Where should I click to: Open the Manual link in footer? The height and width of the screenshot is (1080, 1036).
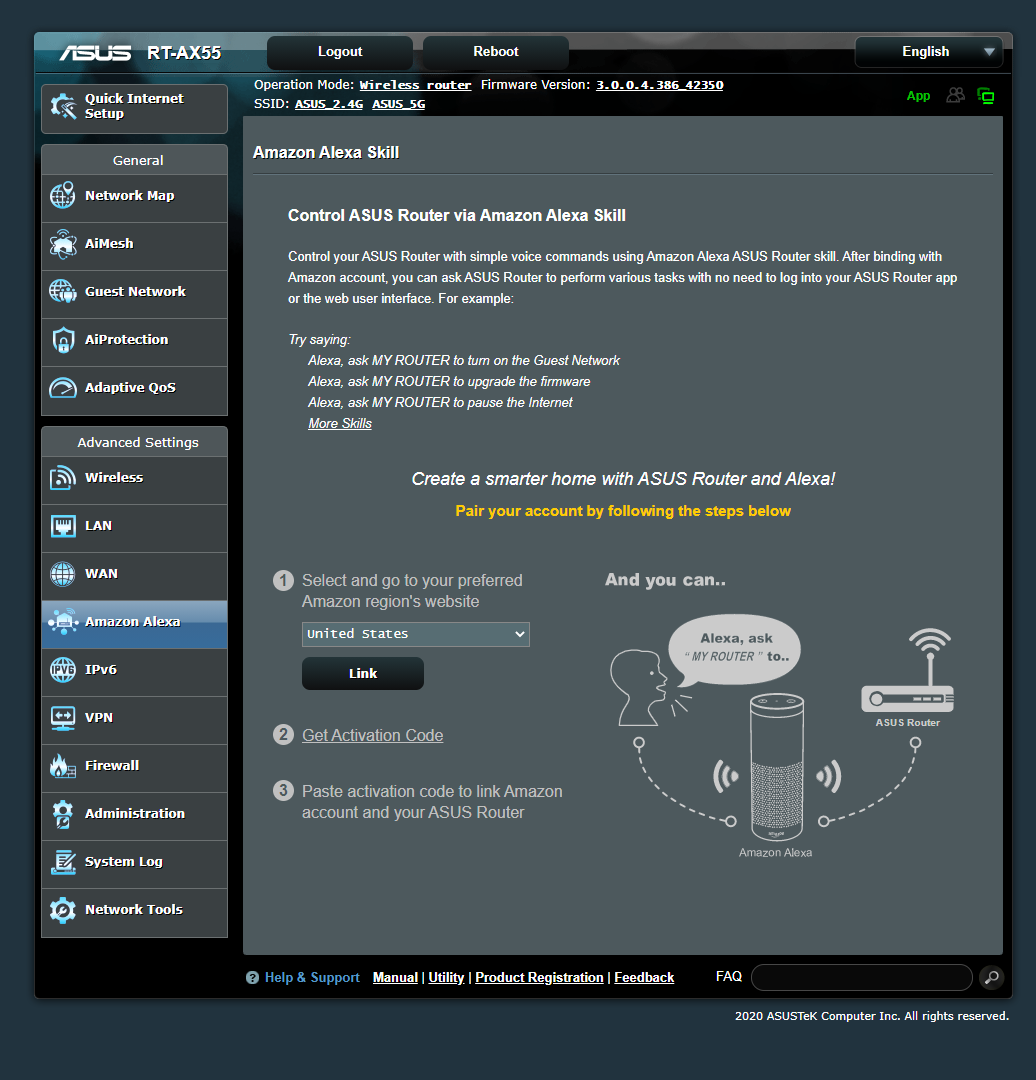[x=395, y=977]
